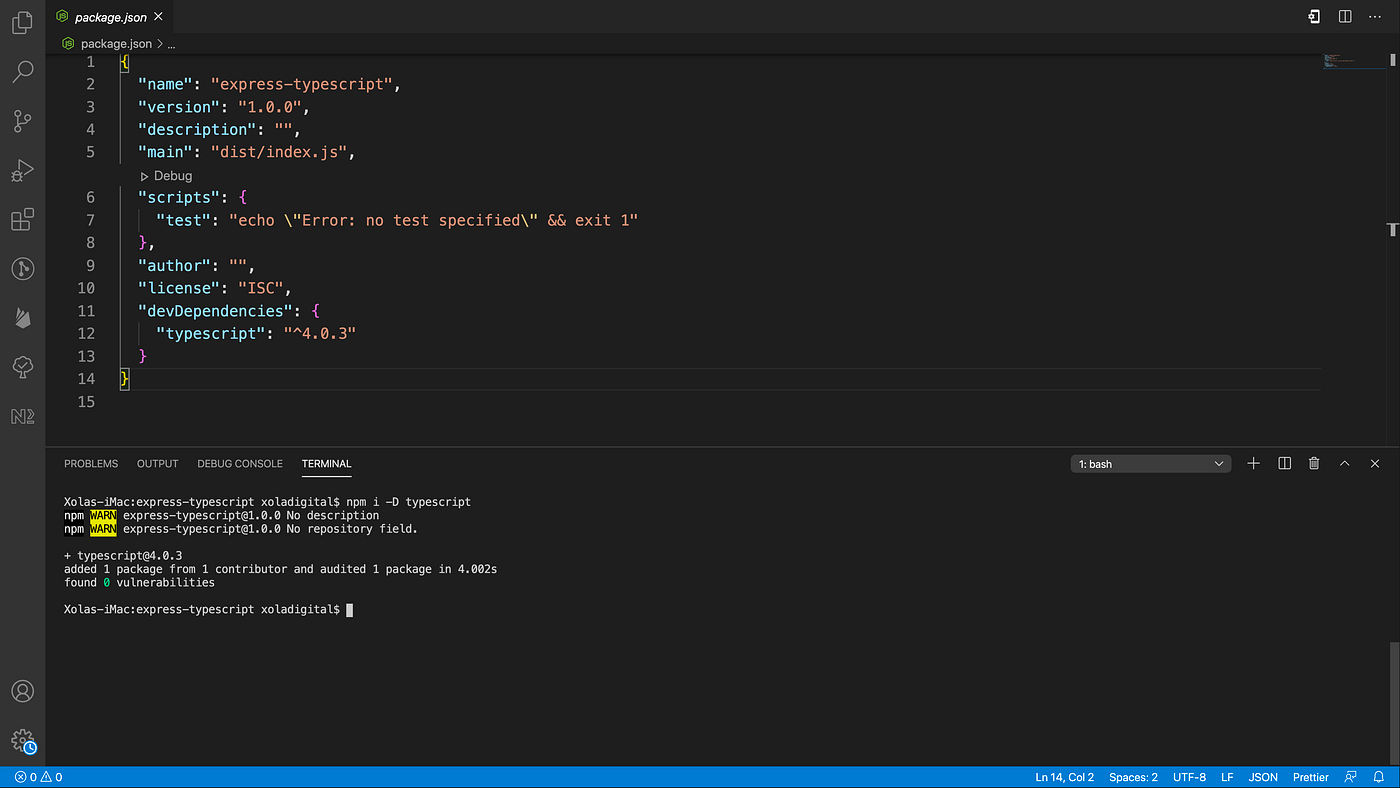Switch to the Debug Console tab
Screen dimensions: 1400x788
click(240, 463)
